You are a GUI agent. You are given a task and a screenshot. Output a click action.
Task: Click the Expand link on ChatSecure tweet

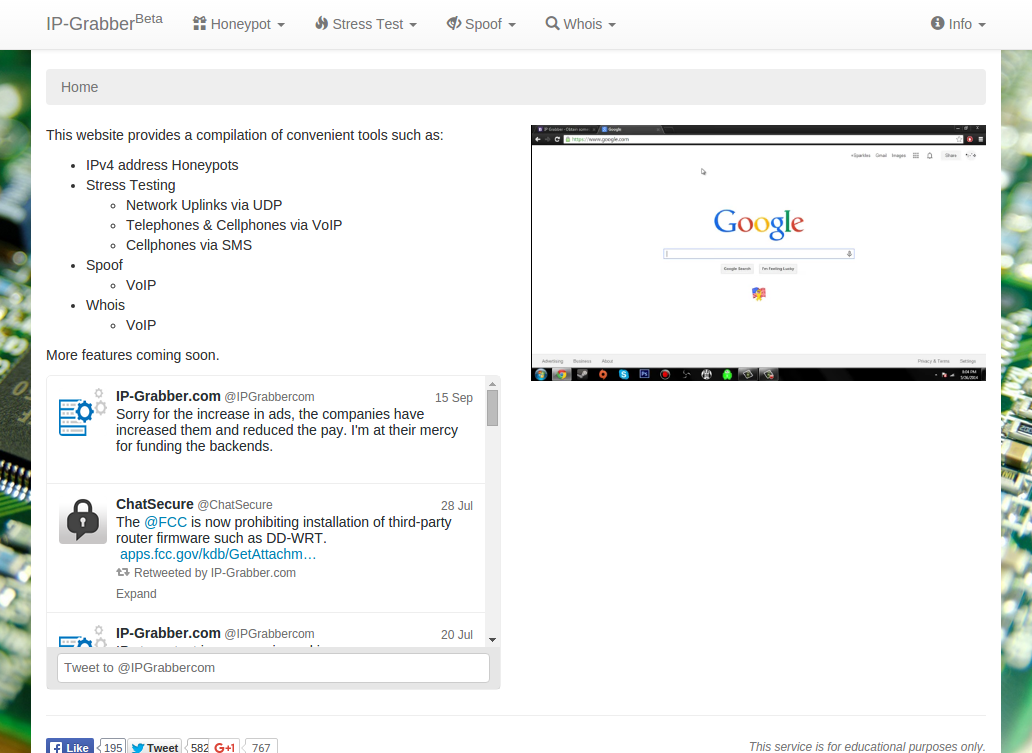136,594
